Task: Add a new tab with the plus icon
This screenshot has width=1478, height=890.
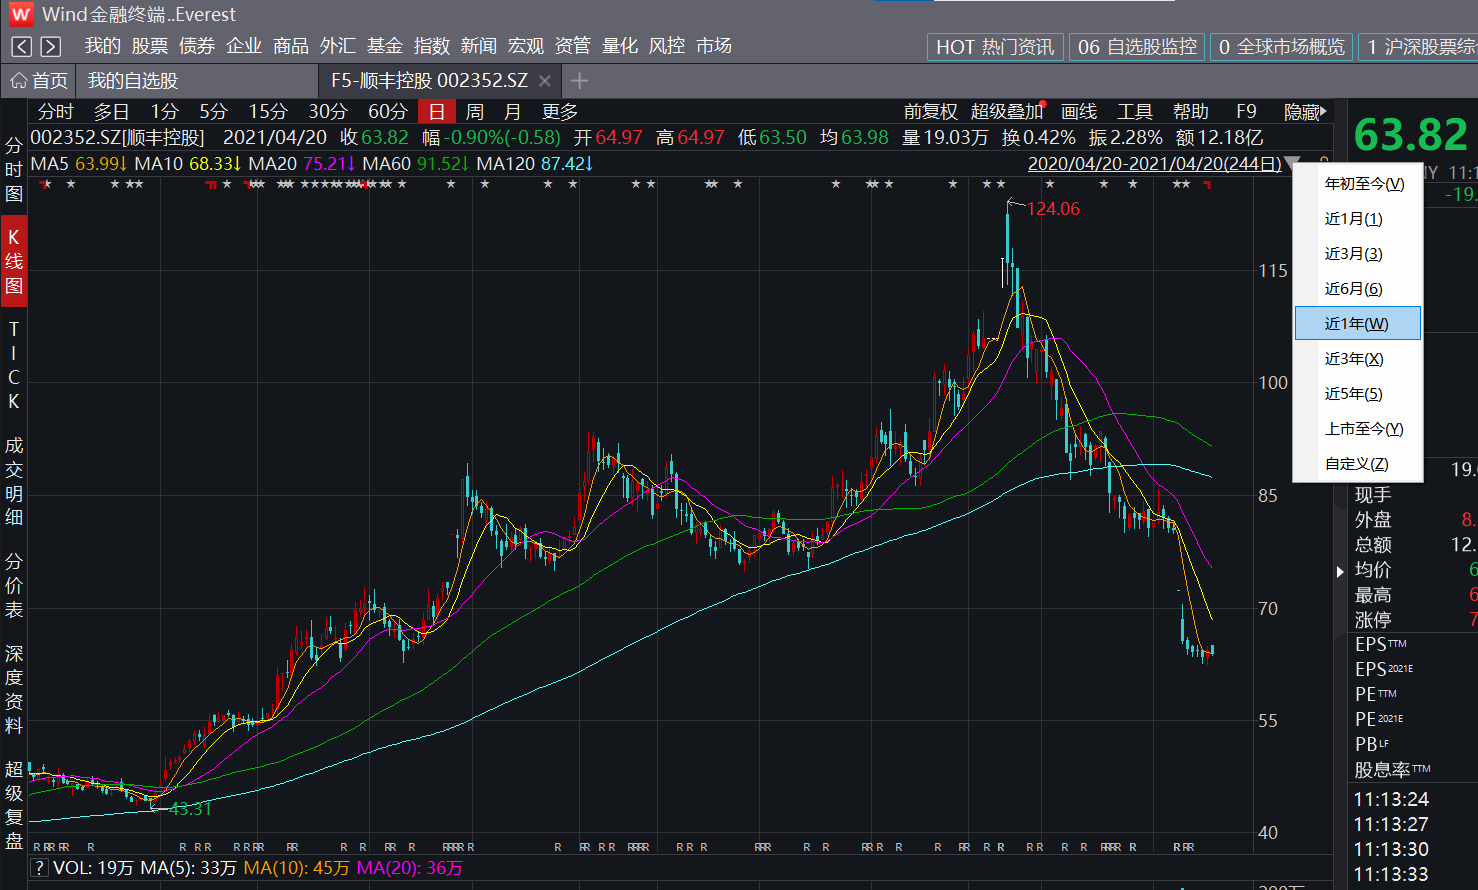Action: pos(580,81)
